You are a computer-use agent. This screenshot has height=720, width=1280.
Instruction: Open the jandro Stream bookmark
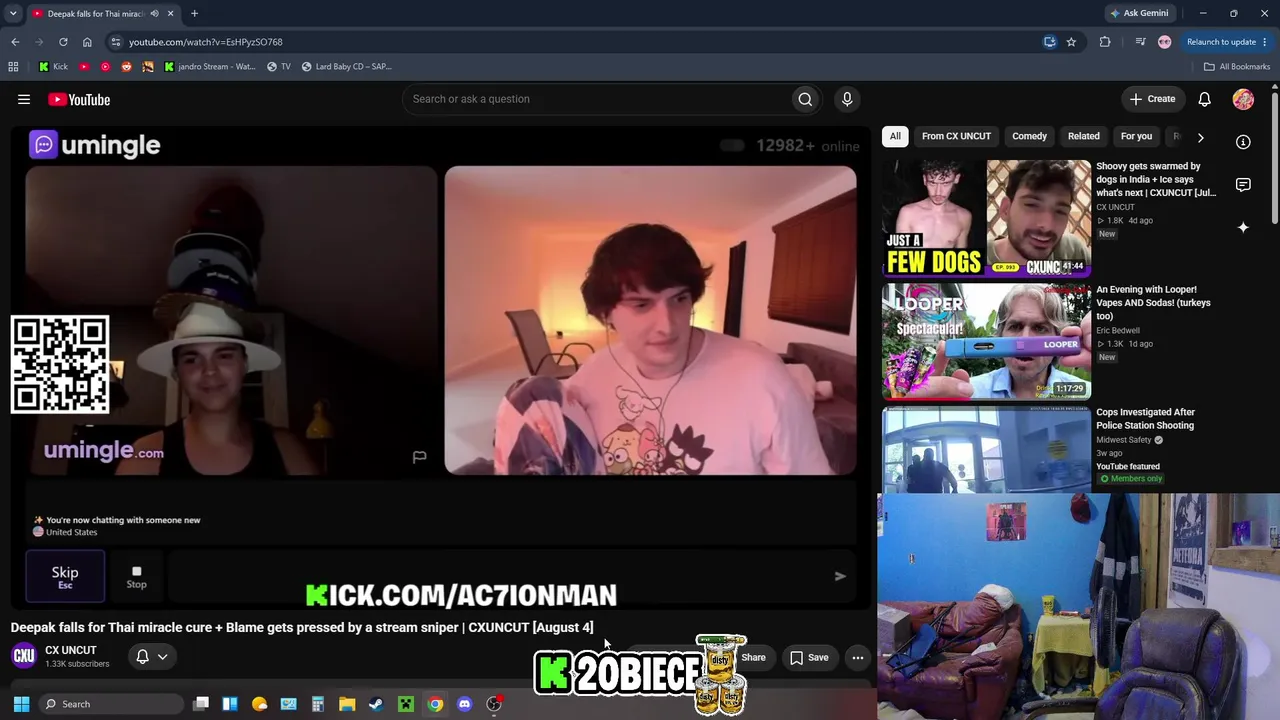[209, 67]
